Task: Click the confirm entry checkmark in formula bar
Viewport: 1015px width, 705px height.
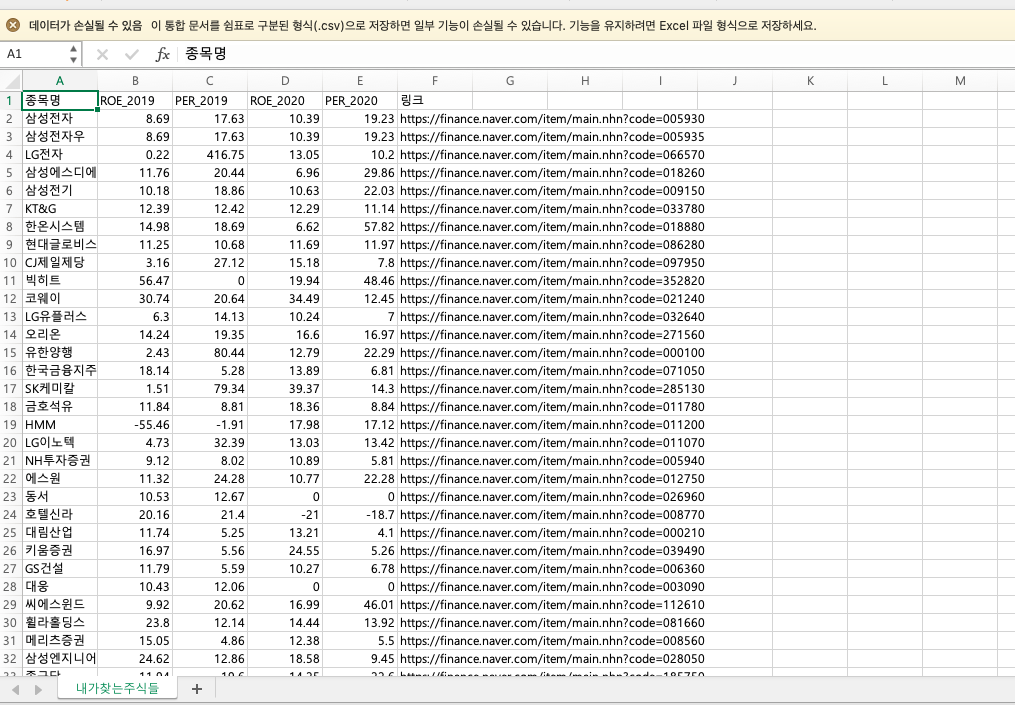Action: [132, 54]
